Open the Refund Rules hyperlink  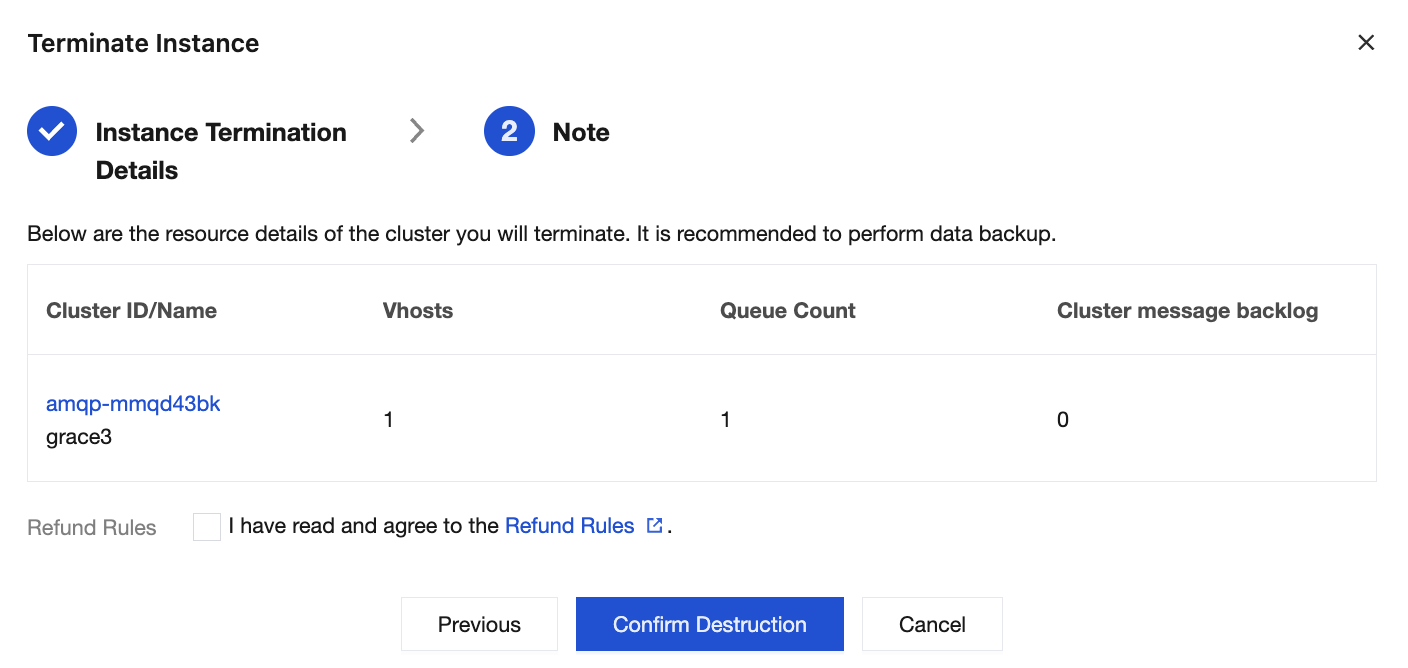[569, 526]
